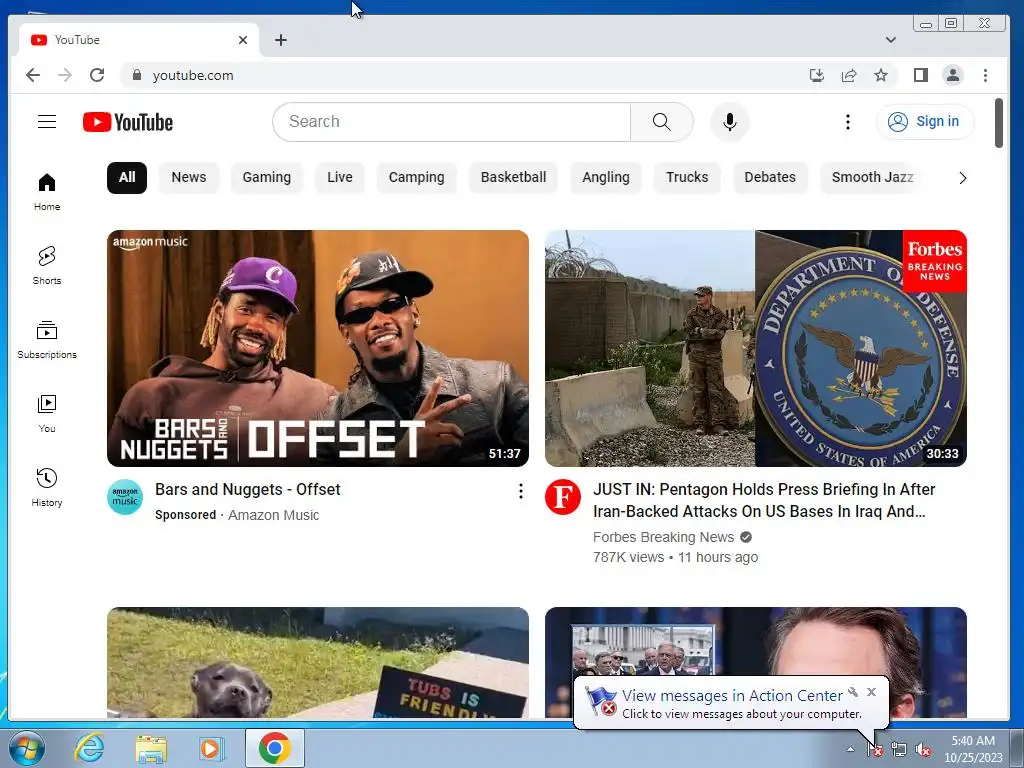
Task: Go to Home in sidebar
Action: [47, 192]
